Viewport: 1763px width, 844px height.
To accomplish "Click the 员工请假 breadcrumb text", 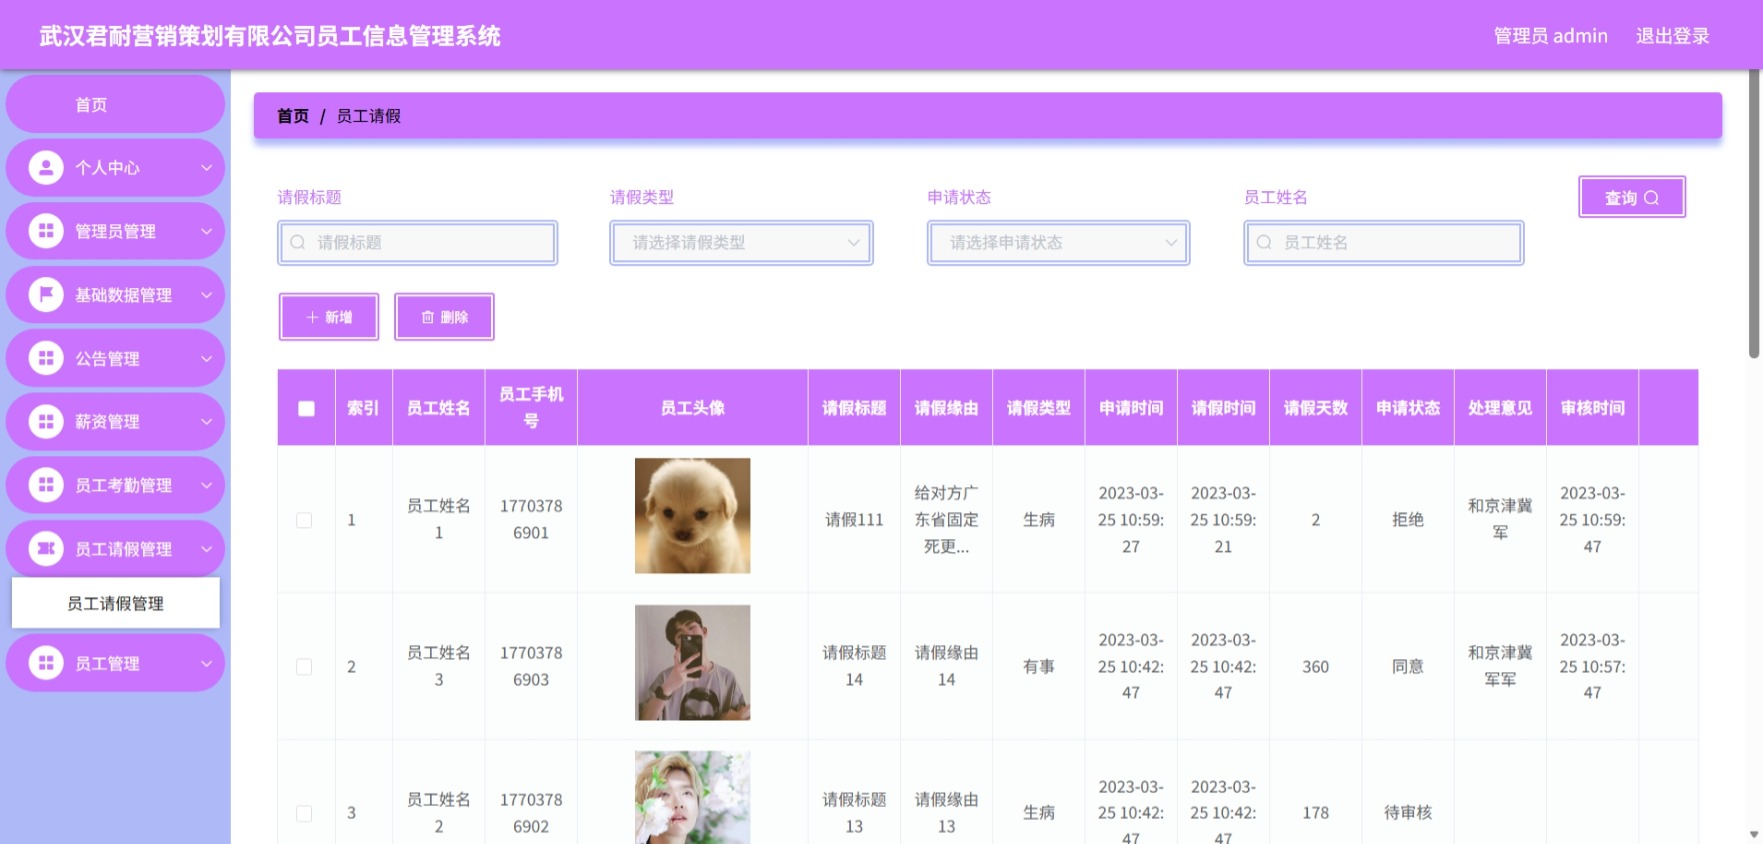I will tap(369, 116).
